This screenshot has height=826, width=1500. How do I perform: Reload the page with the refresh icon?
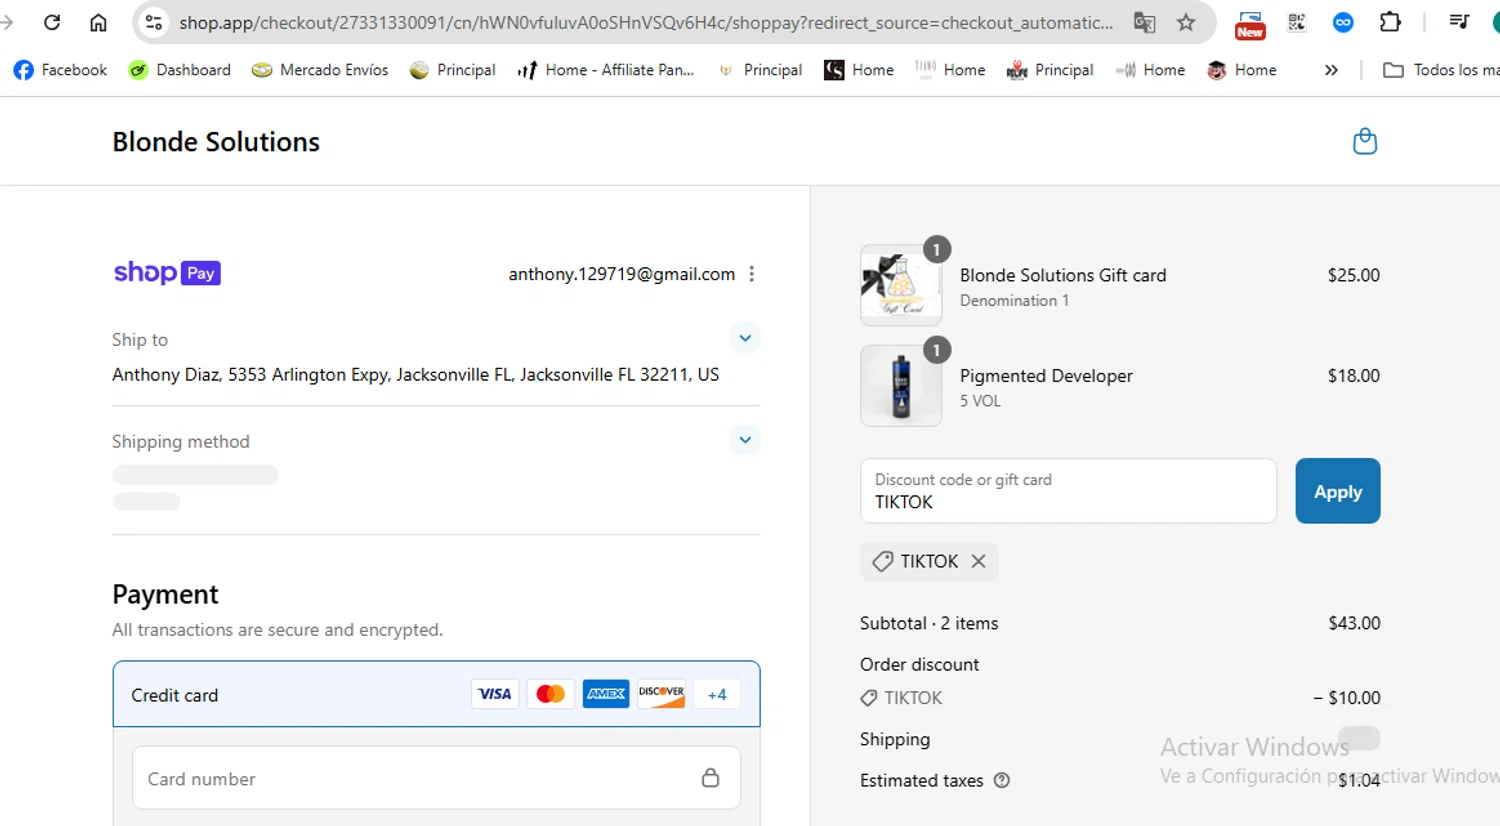[52, 22]
